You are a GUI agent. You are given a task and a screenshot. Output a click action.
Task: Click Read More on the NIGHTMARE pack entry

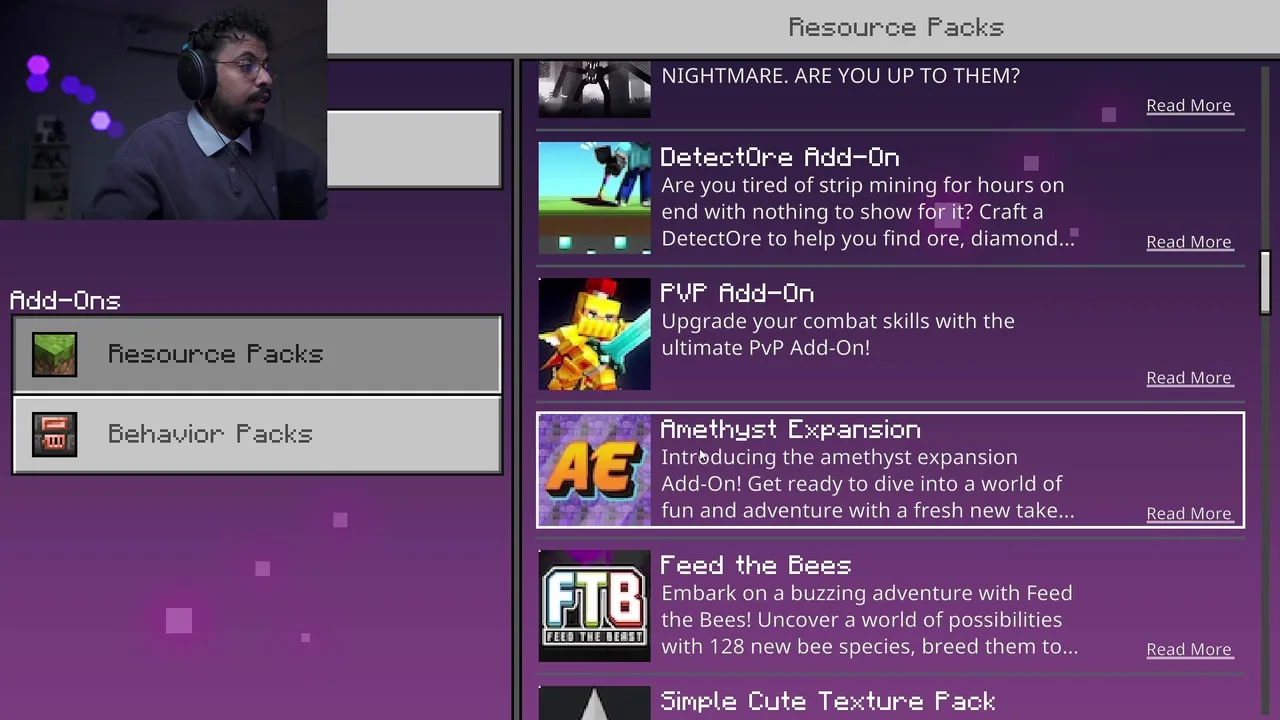pos(1188,106)
